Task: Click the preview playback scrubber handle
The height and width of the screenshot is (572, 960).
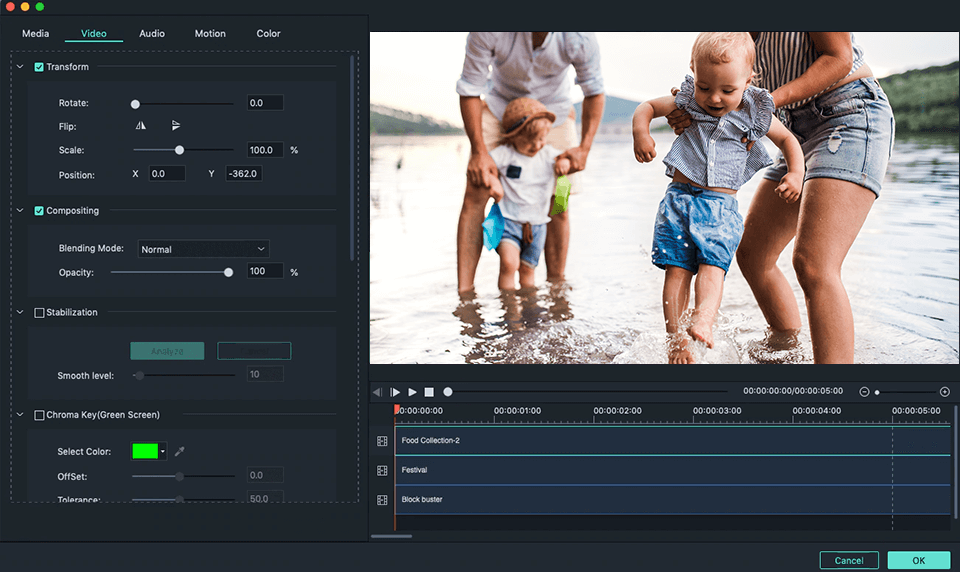Action: [x=448, y=392]
